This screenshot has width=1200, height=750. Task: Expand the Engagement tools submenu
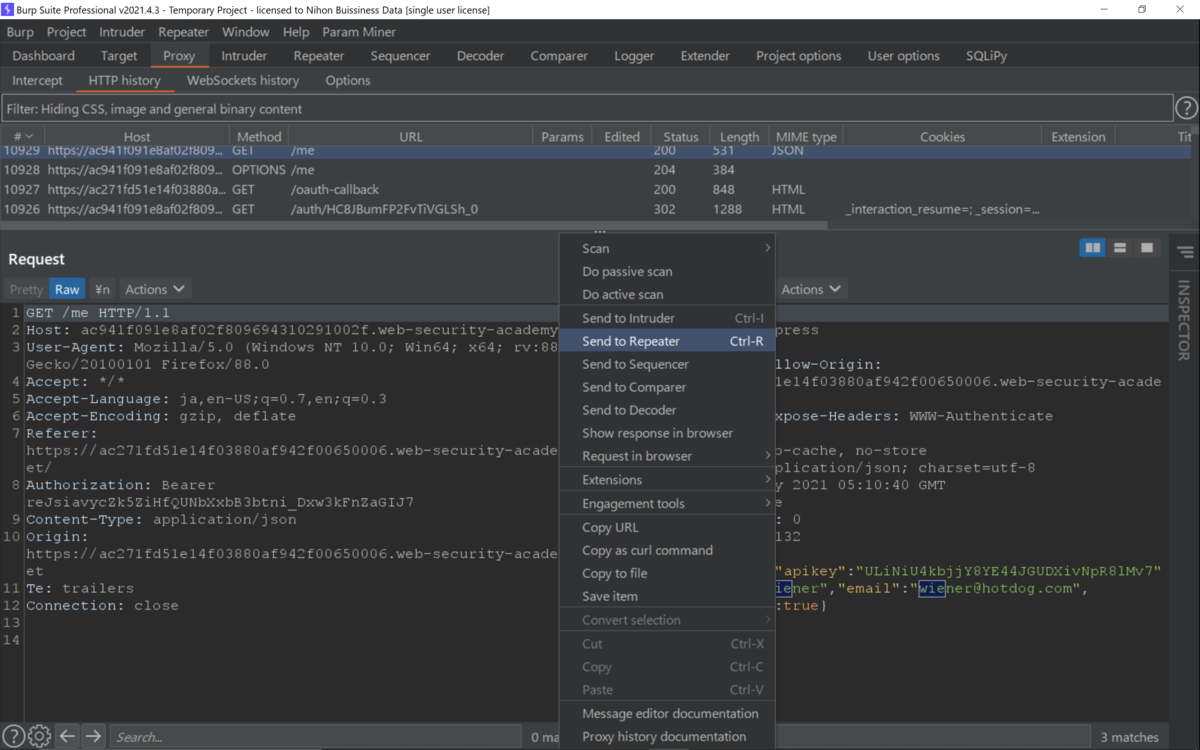(667, 503)
